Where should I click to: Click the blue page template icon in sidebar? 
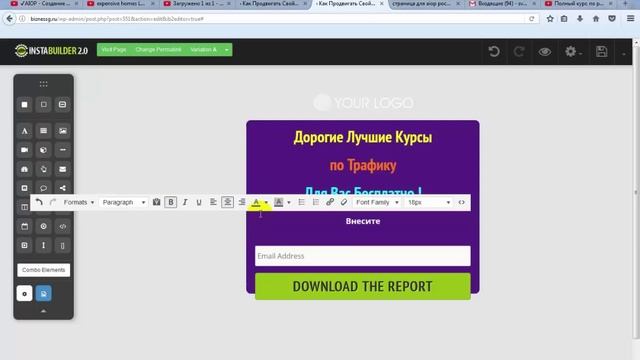[43, 293]
